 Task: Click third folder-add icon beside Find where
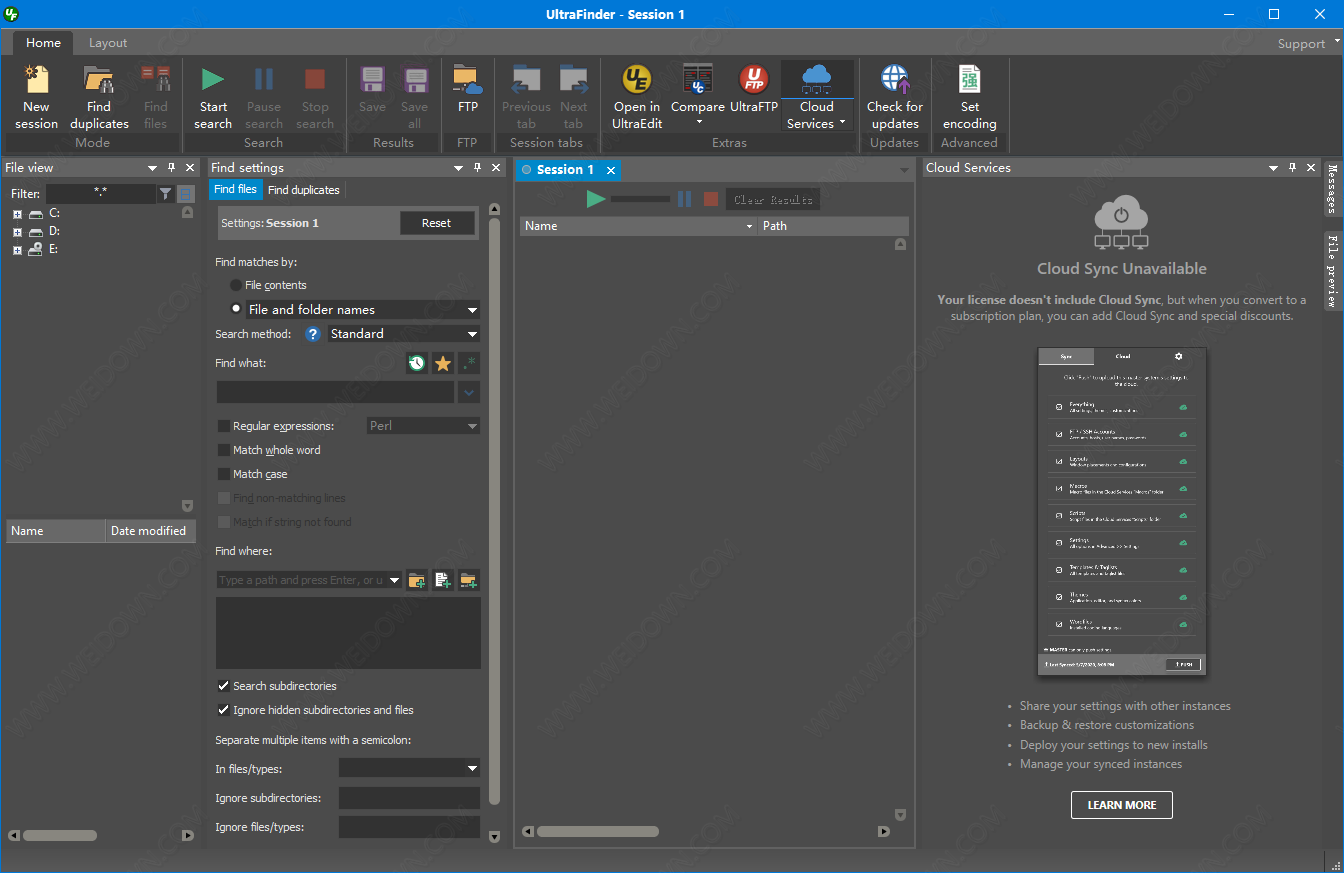[469, 580]
